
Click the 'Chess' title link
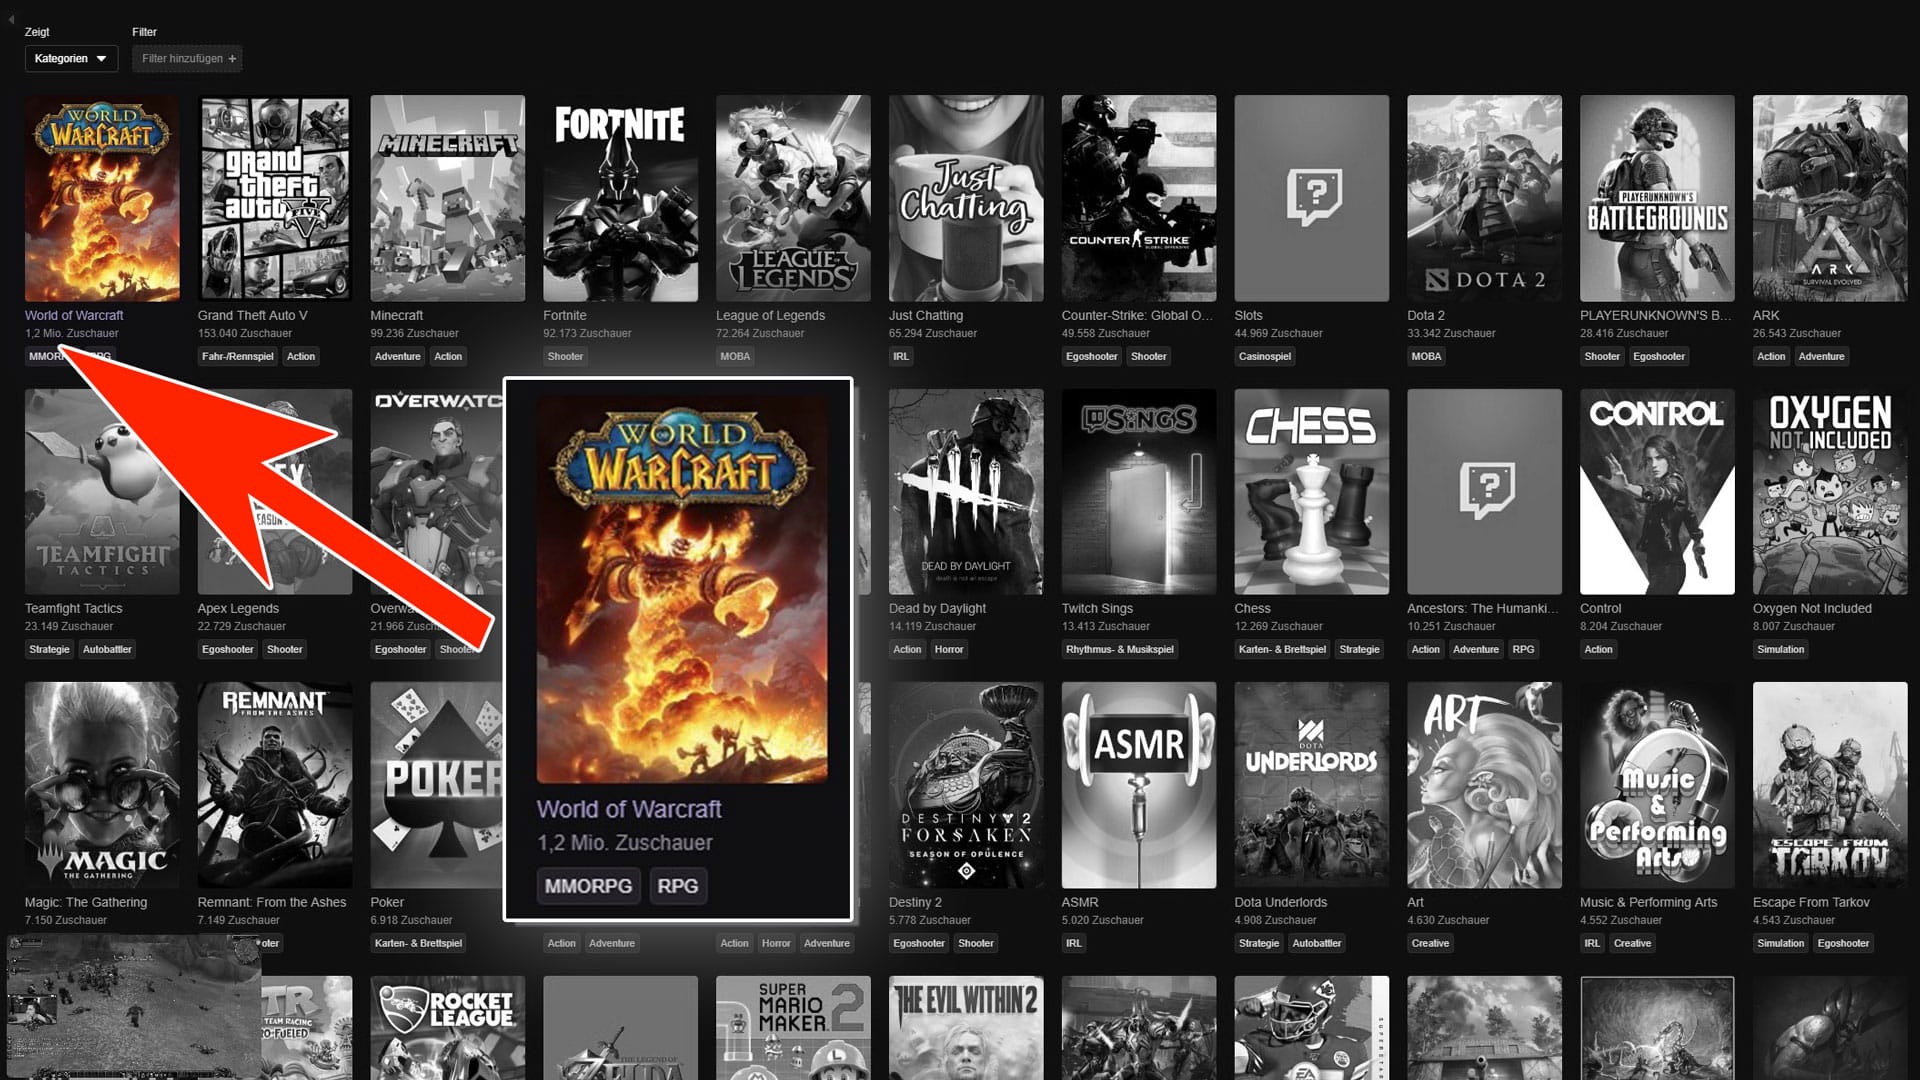click(1253, 608)
